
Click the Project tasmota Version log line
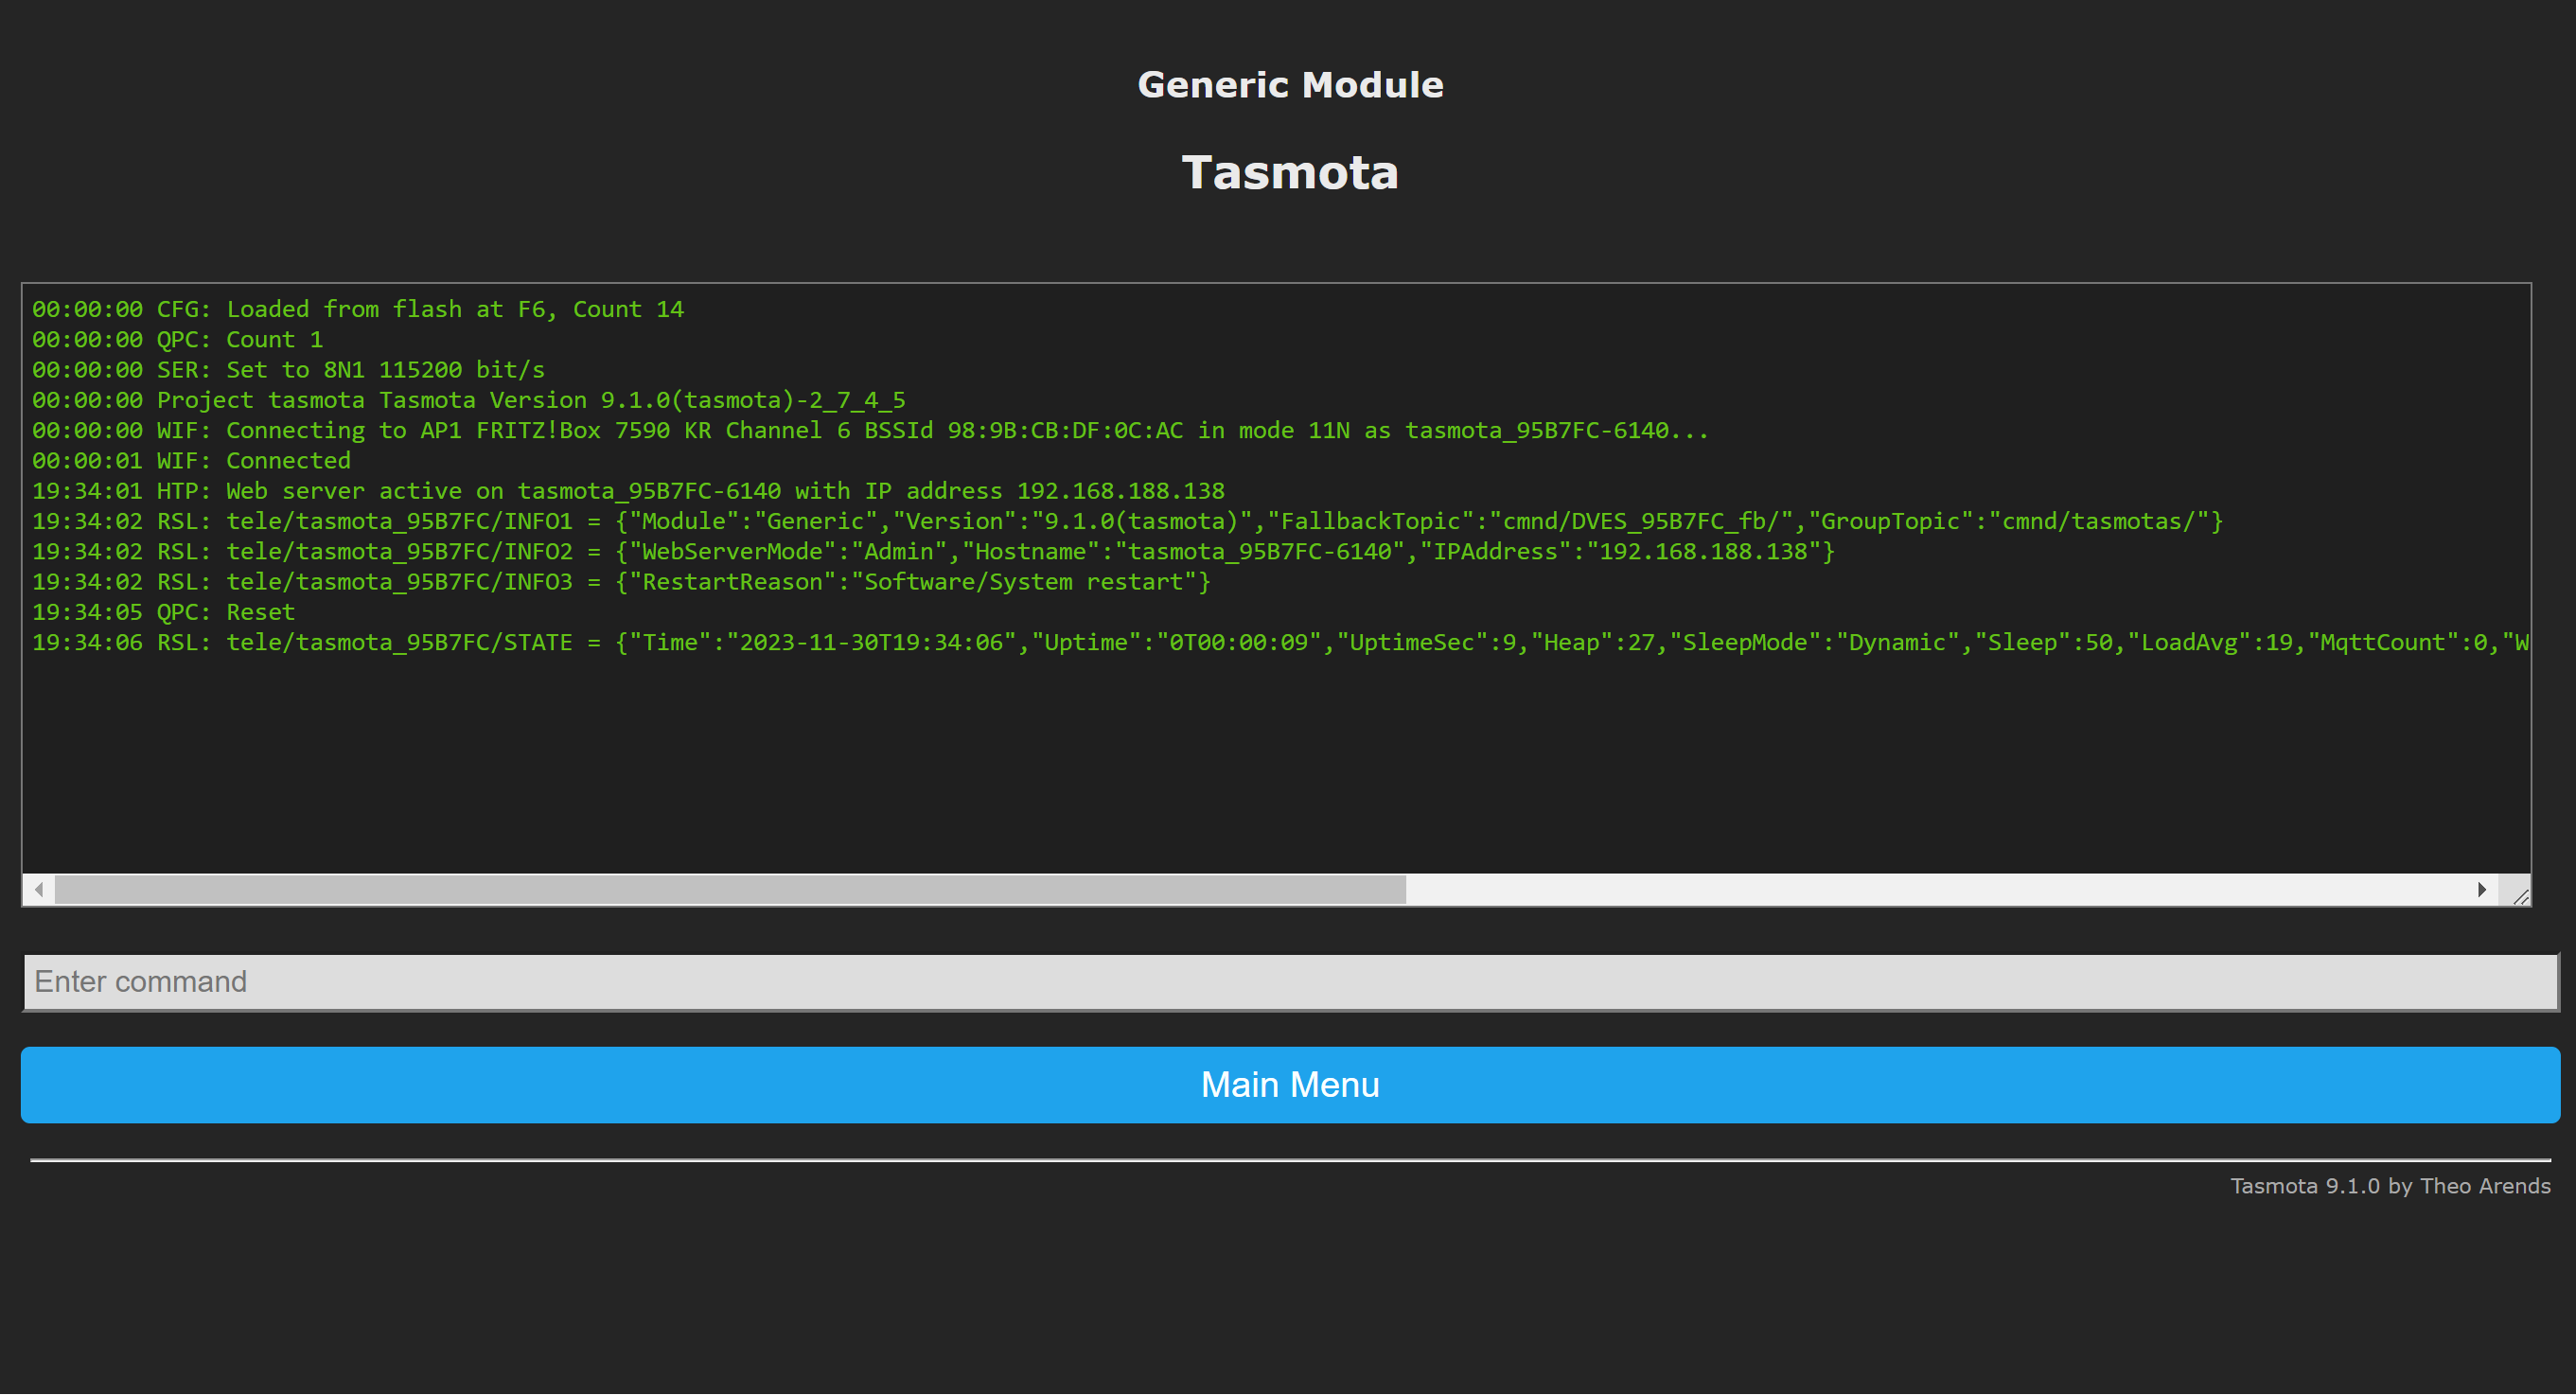coord(468,400)
